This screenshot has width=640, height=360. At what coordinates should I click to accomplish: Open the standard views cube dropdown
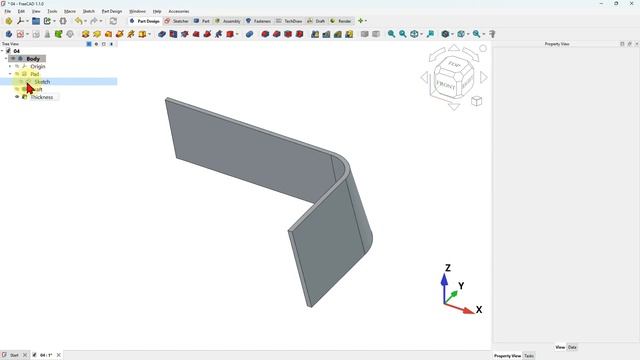pyautogui.click(x=468, y=34)
